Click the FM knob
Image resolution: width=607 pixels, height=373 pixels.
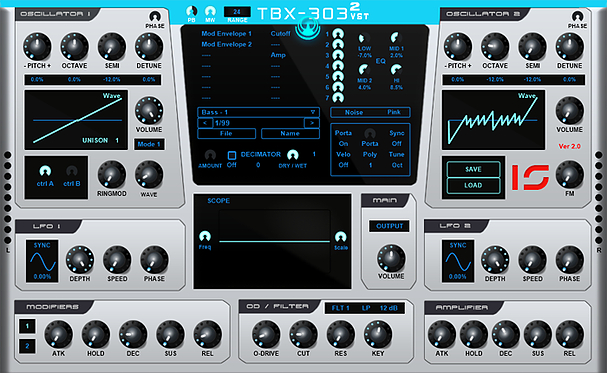pos(569,175)
